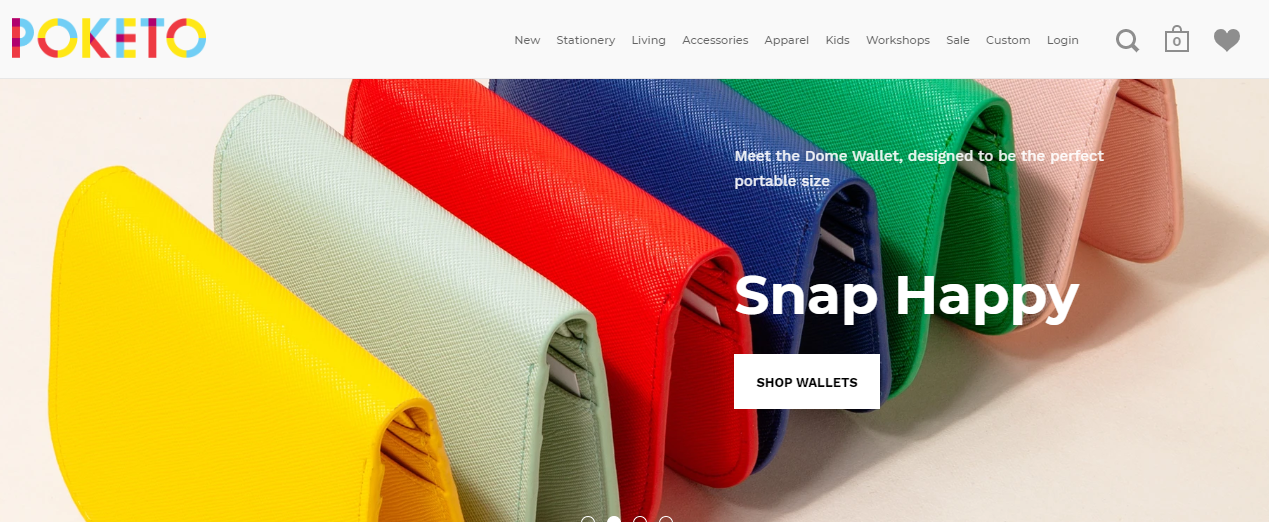Select the active second carousel dot
1269x522 pixels.
pos(614,519)
